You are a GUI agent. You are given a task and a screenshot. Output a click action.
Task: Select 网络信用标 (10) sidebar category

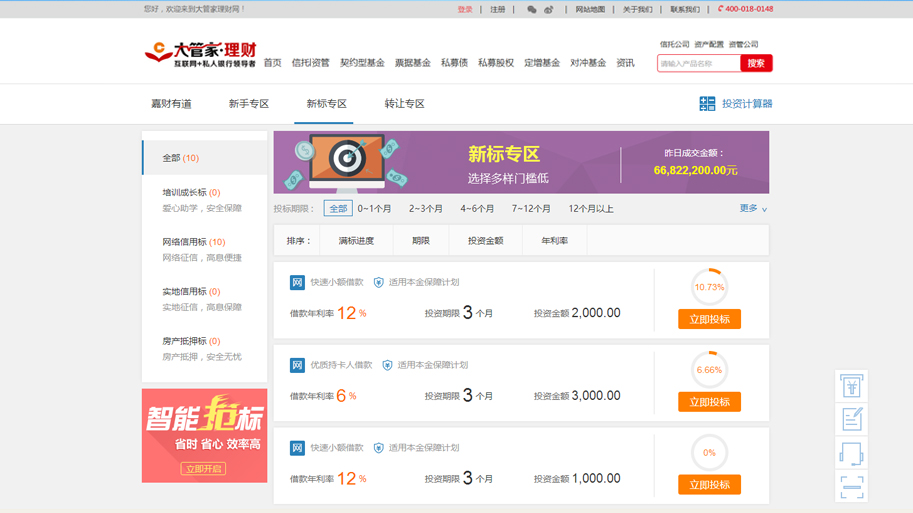coord(193,242)
